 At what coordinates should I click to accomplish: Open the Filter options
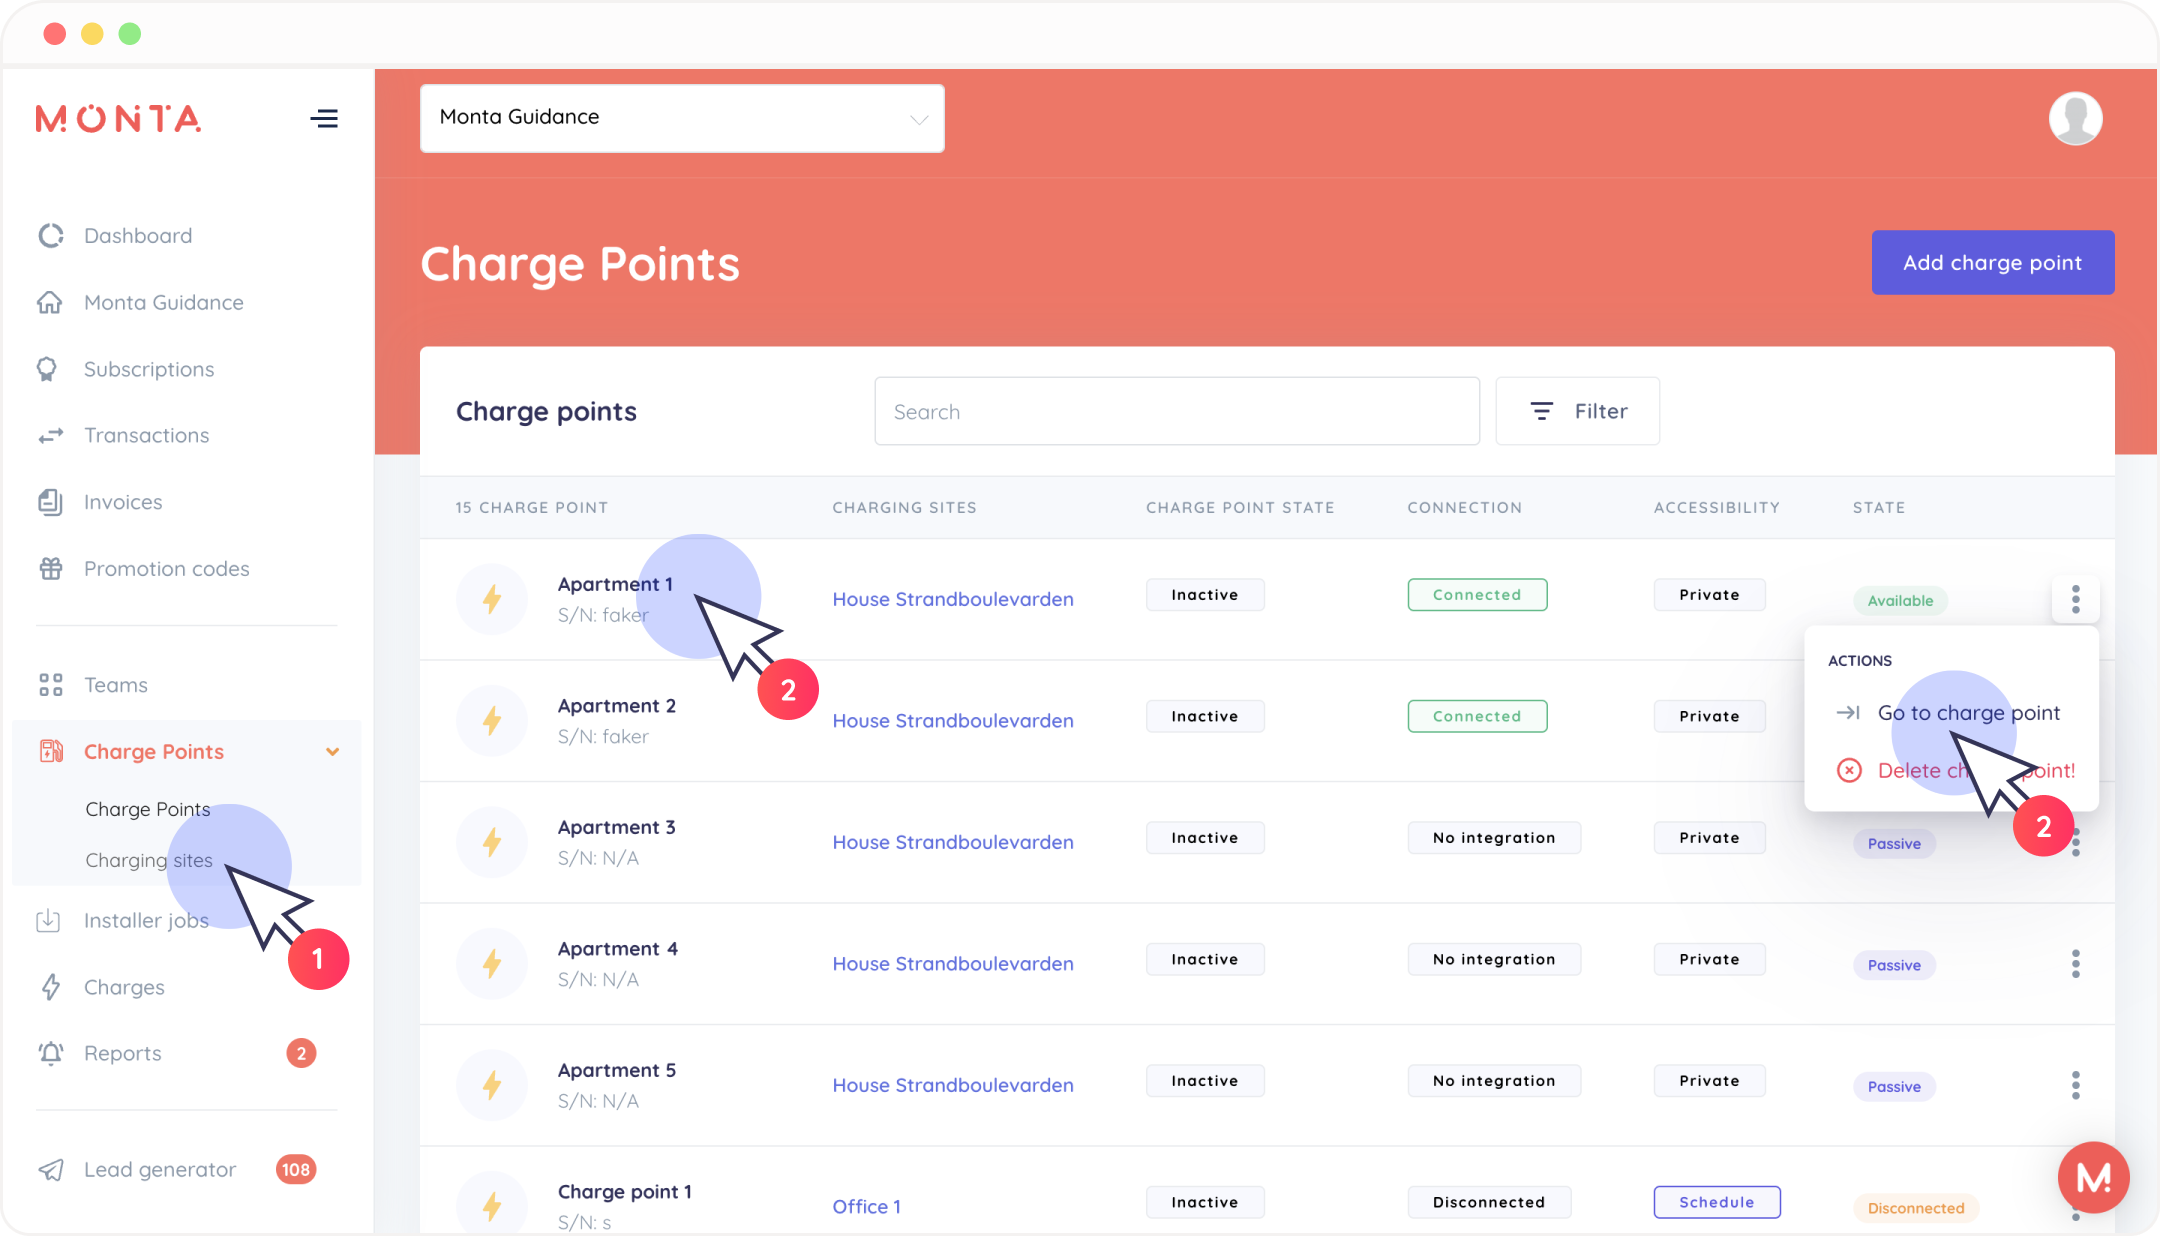tap(1578, 411)
